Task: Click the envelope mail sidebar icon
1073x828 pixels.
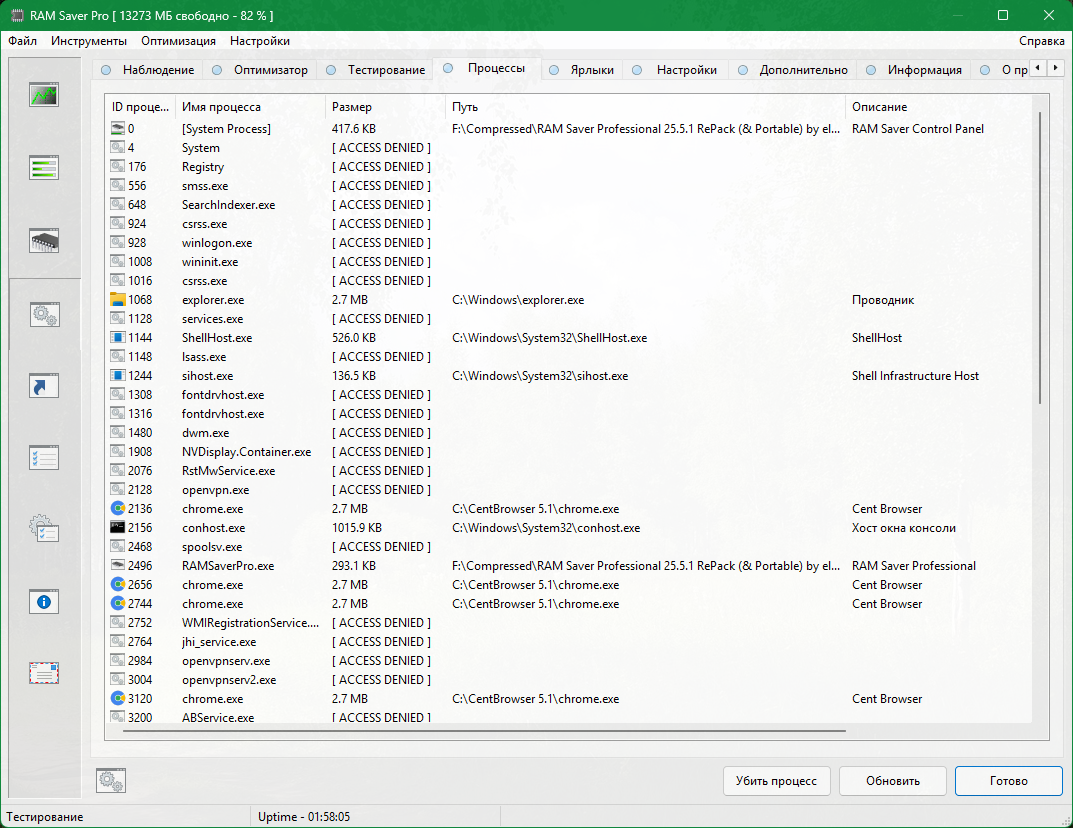Action: [x=44, y=673]
